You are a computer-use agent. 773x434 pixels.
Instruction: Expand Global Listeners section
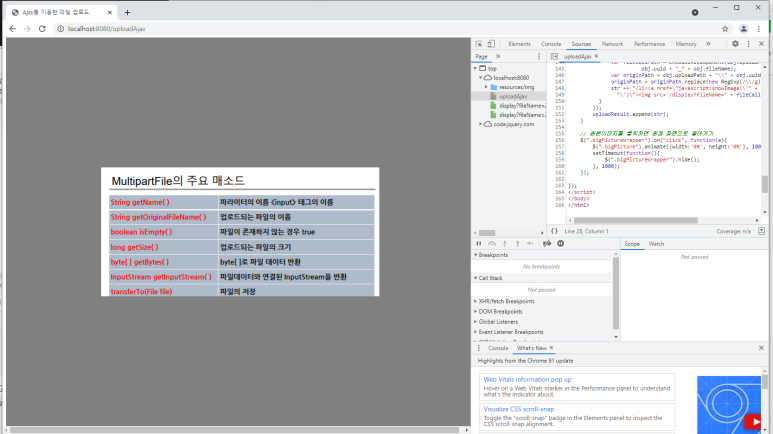(x=496, y=322)
